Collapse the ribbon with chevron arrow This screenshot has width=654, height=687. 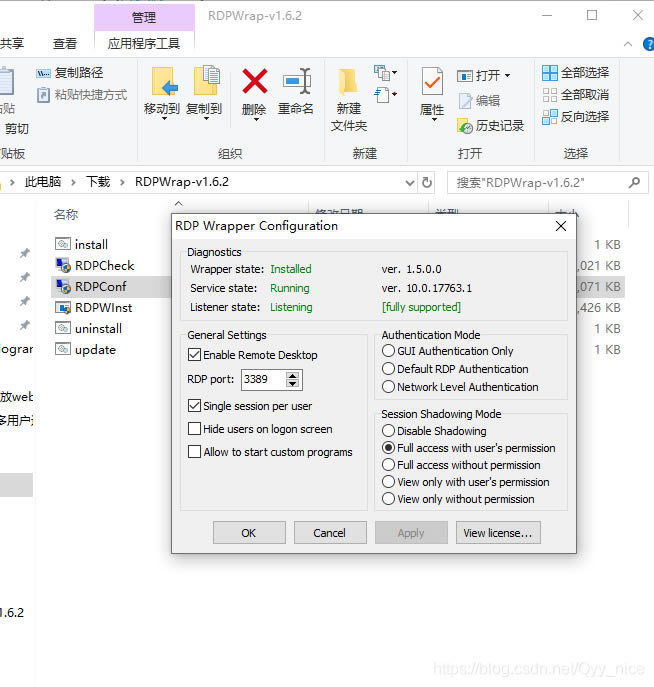pyautogui.click(x=628, y=44)
